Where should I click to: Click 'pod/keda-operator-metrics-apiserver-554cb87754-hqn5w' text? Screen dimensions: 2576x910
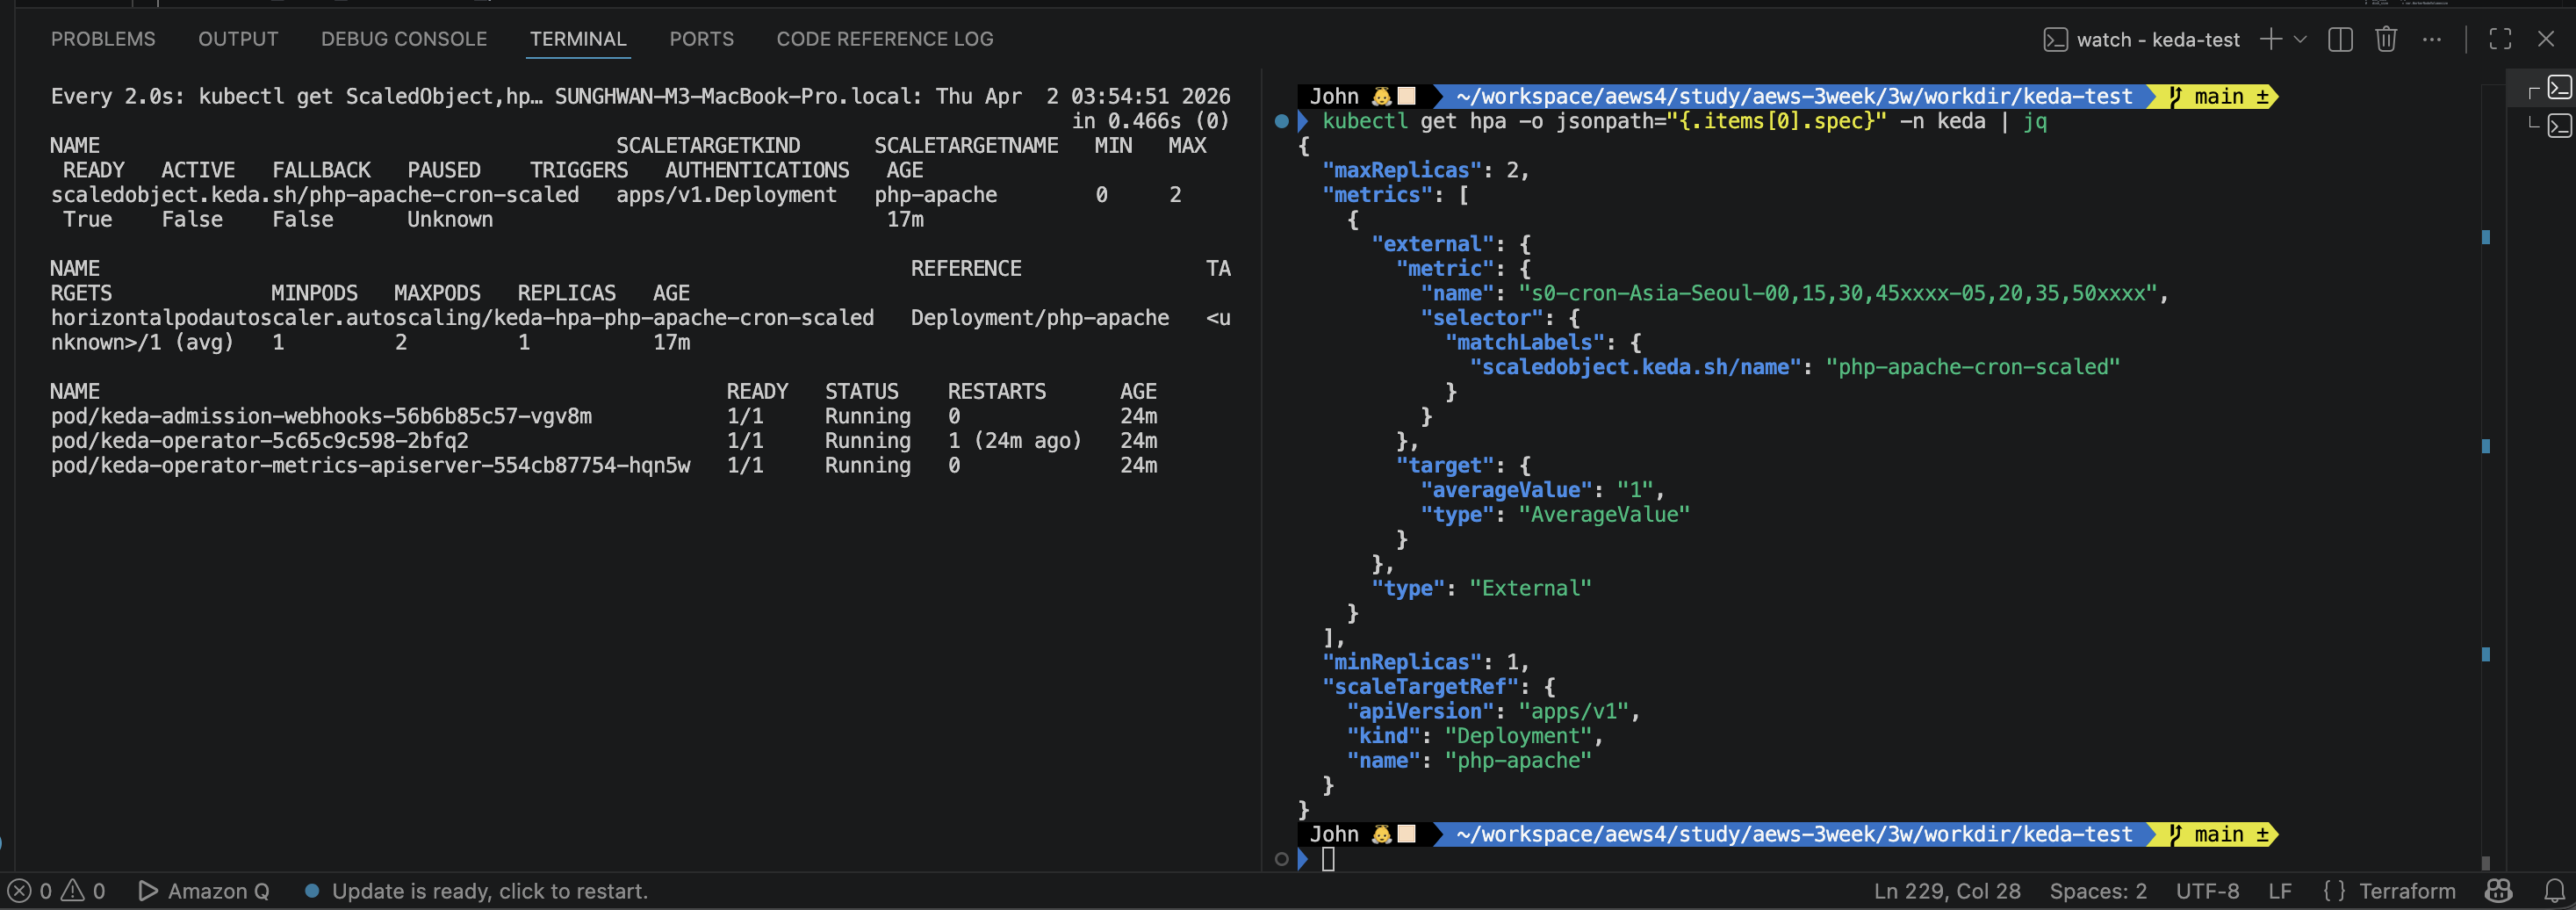(371, 465)
